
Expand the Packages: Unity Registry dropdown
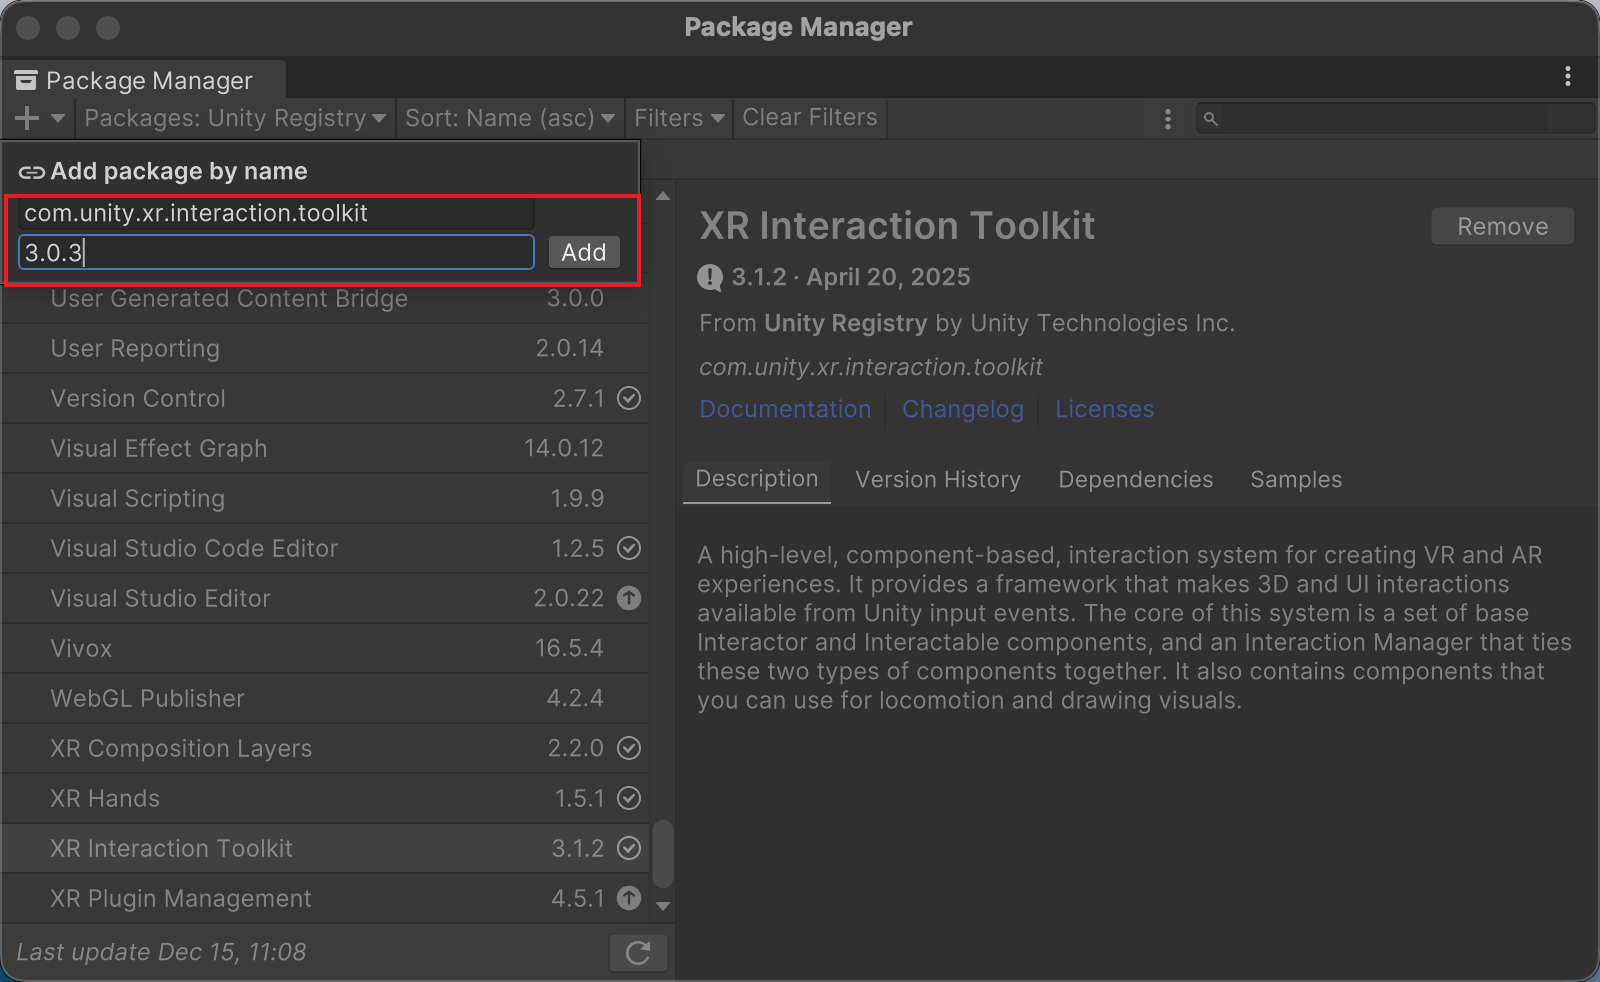235,118
